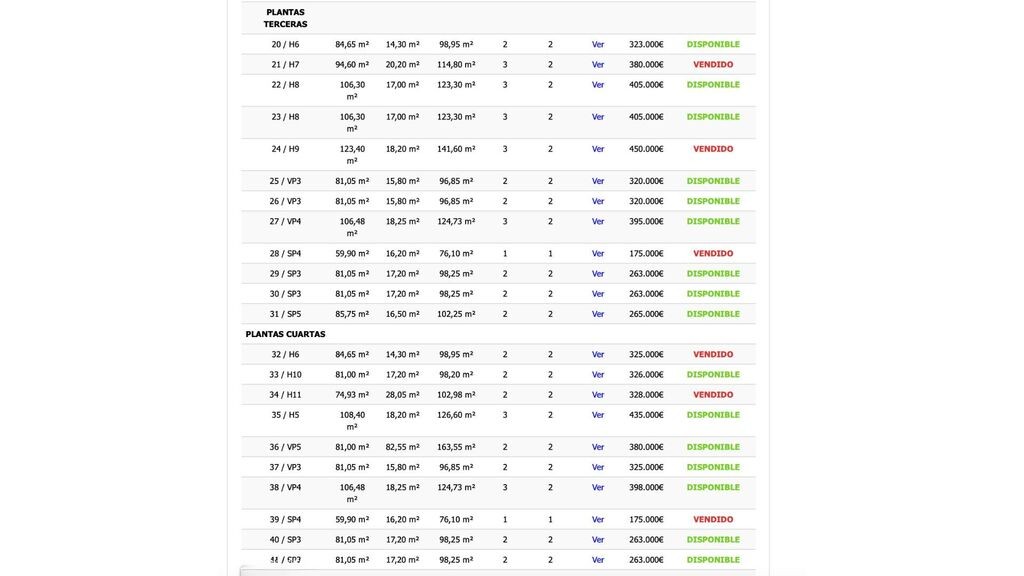Click DISPONIBLE status of unit 23 / H8
The height and width of the screenshot is (576, 1024).
pos(713,117)
